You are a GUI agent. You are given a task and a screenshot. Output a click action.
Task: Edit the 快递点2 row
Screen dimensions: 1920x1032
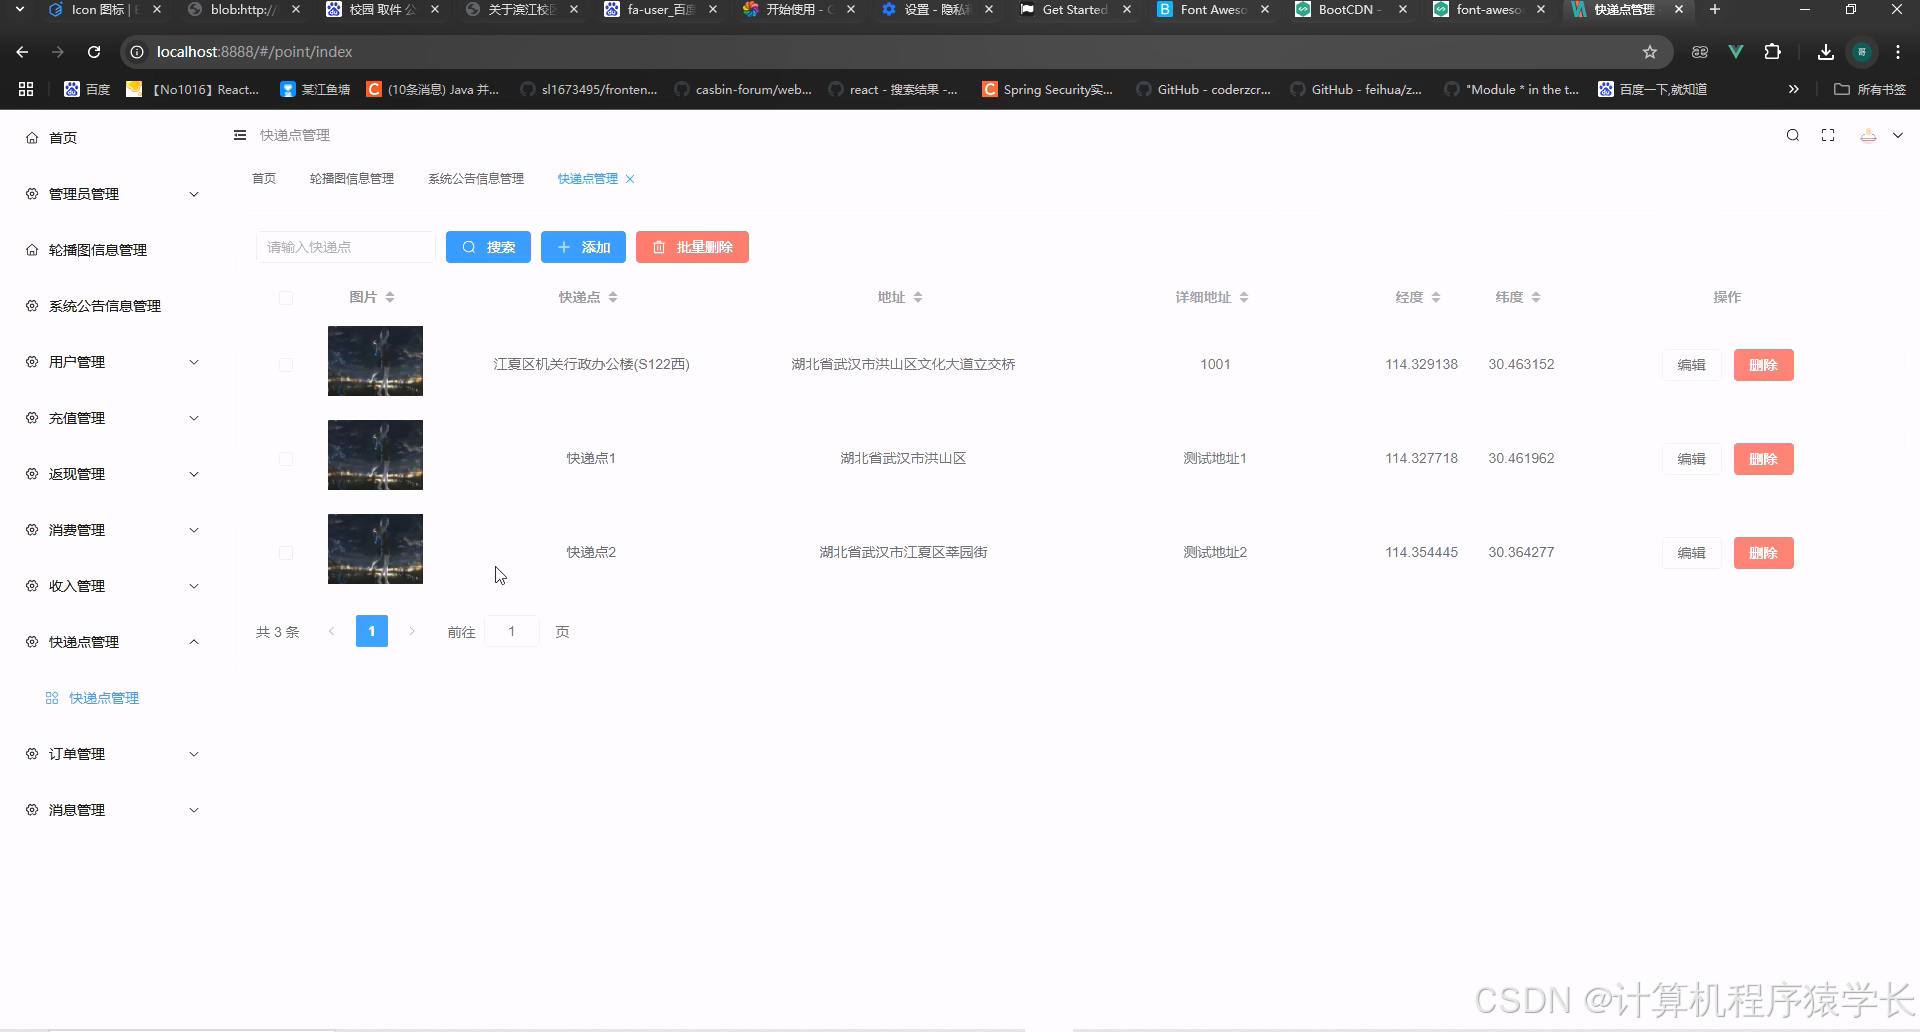1692,553
